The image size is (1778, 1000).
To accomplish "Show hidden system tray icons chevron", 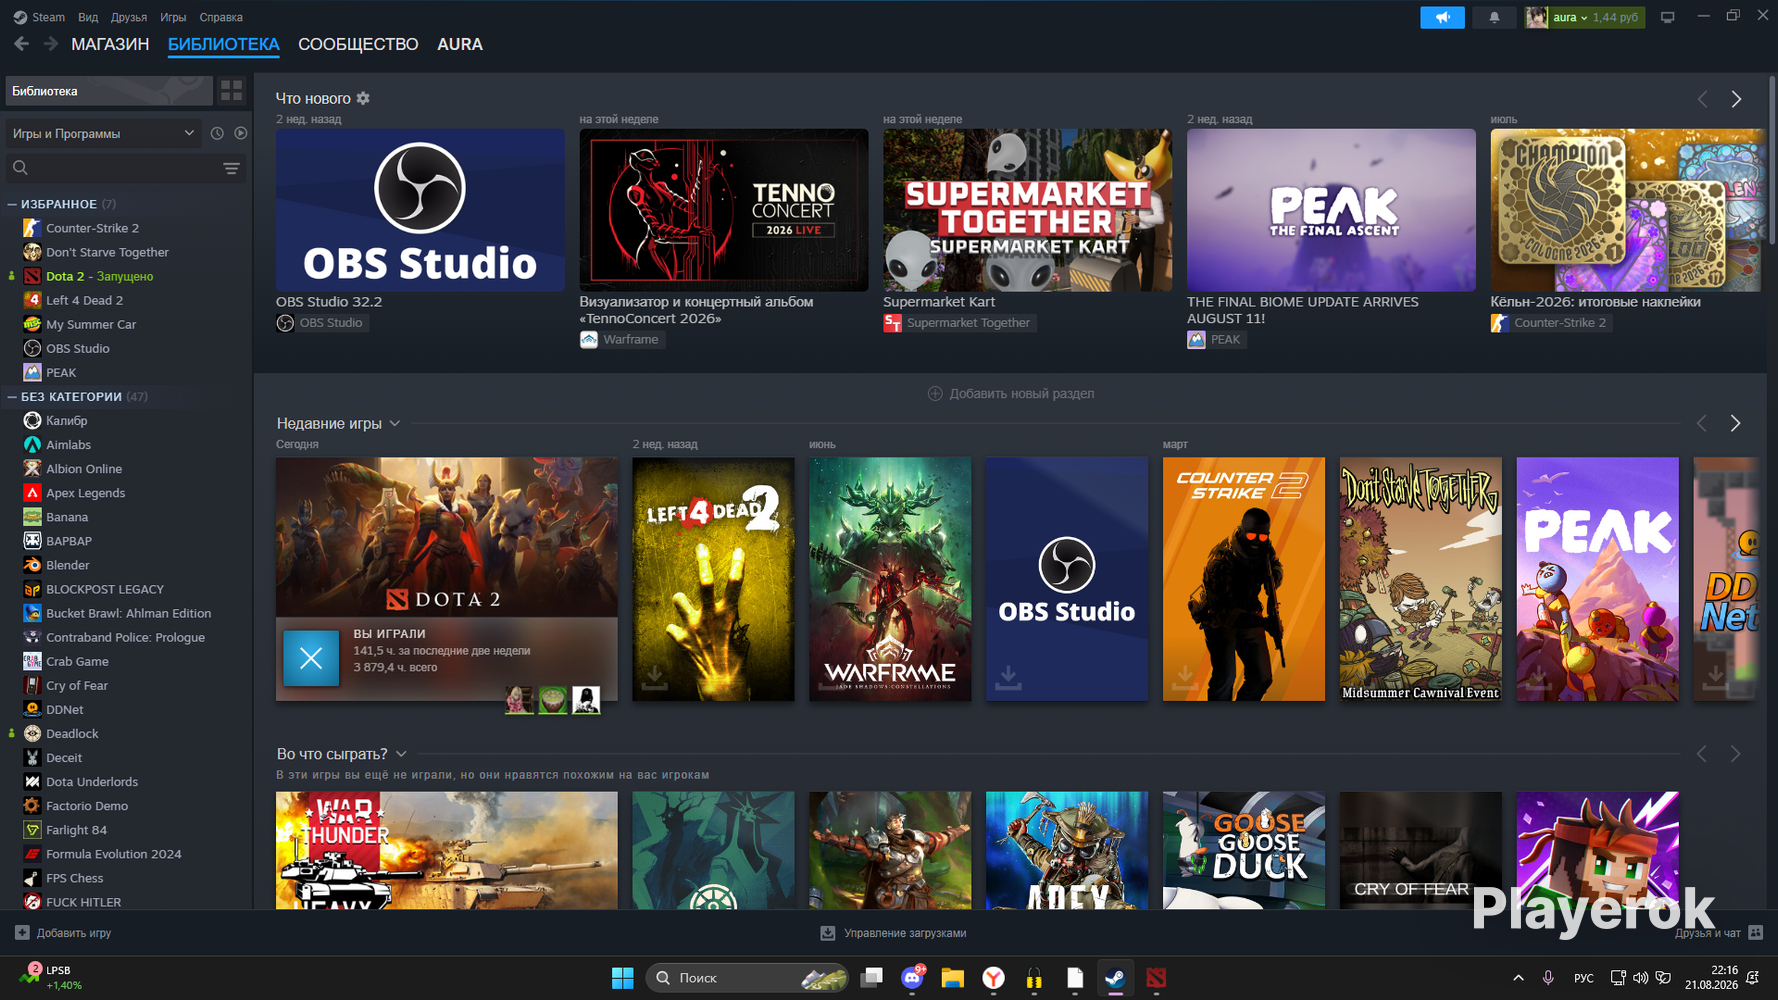I will [x=1518, y=978].
